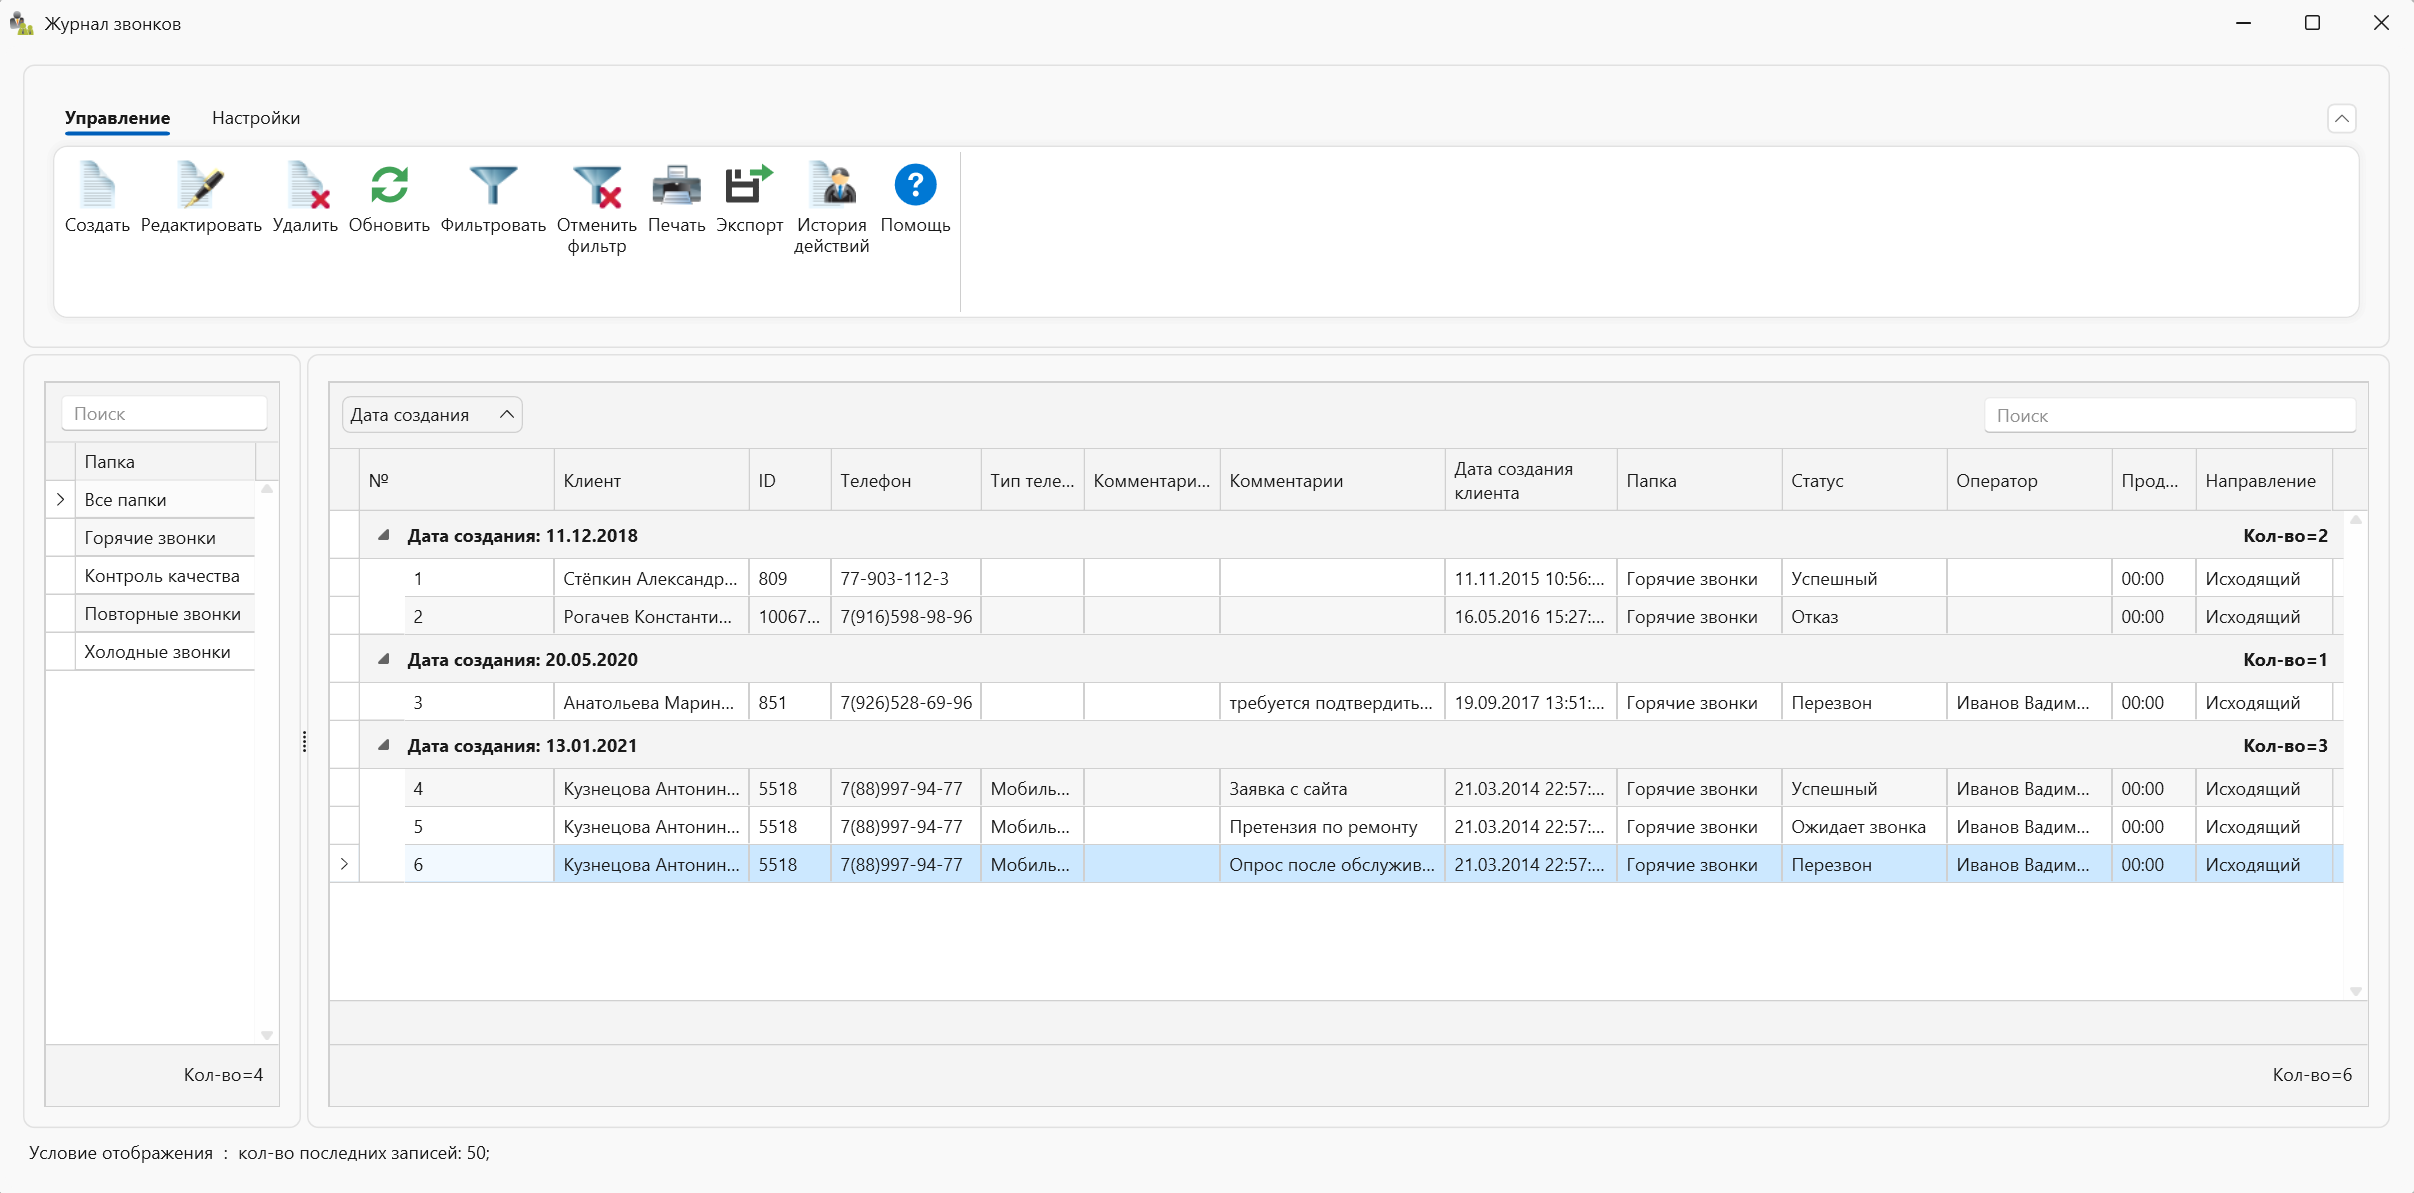The height and width of the screenshot is (1193, 2414).
Task: Collapse group Дата создания: 20.05.2020
Action: coord(383,659)
